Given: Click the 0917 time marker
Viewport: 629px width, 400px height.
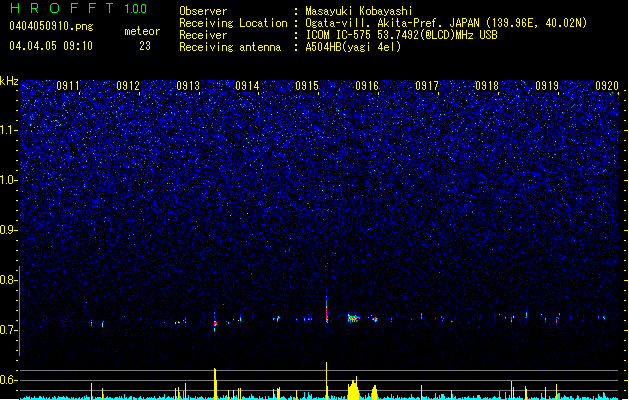Looking at the screenshot, I should click(x=427, y=85).
